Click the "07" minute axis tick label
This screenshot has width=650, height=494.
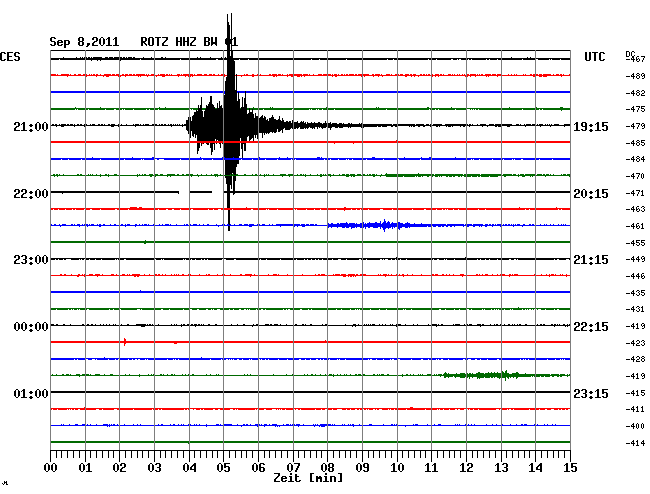click(293, 468)
